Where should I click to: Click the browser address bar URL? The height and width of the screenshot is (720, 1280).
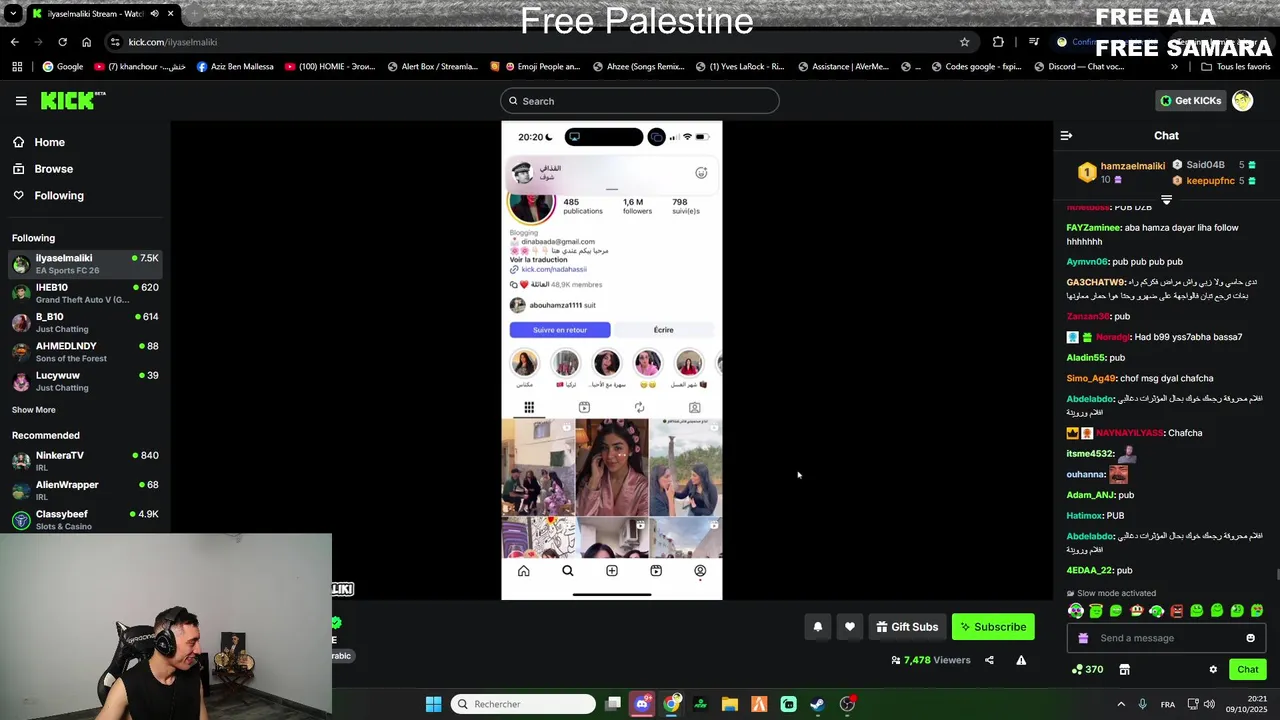[x=173, y=42]
